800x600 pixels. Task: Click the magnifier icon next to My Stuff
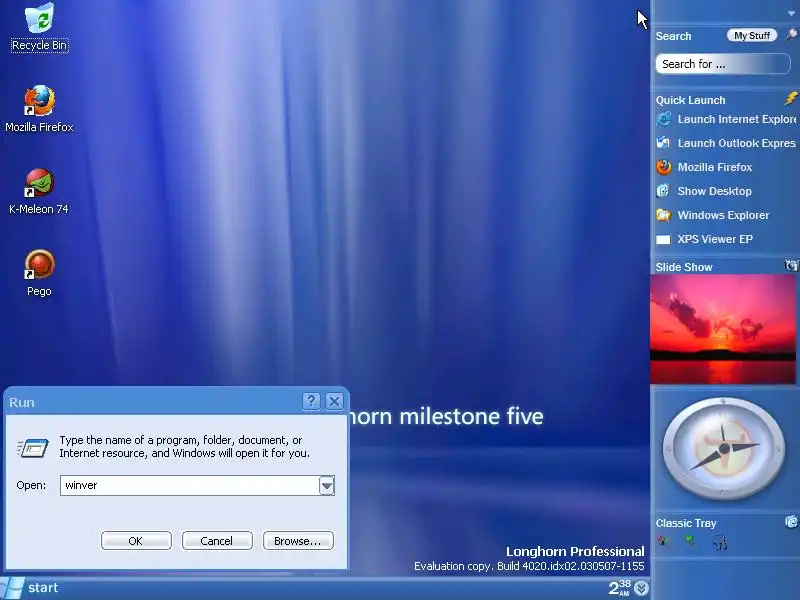pyautogui.click(x=791, y=35)
